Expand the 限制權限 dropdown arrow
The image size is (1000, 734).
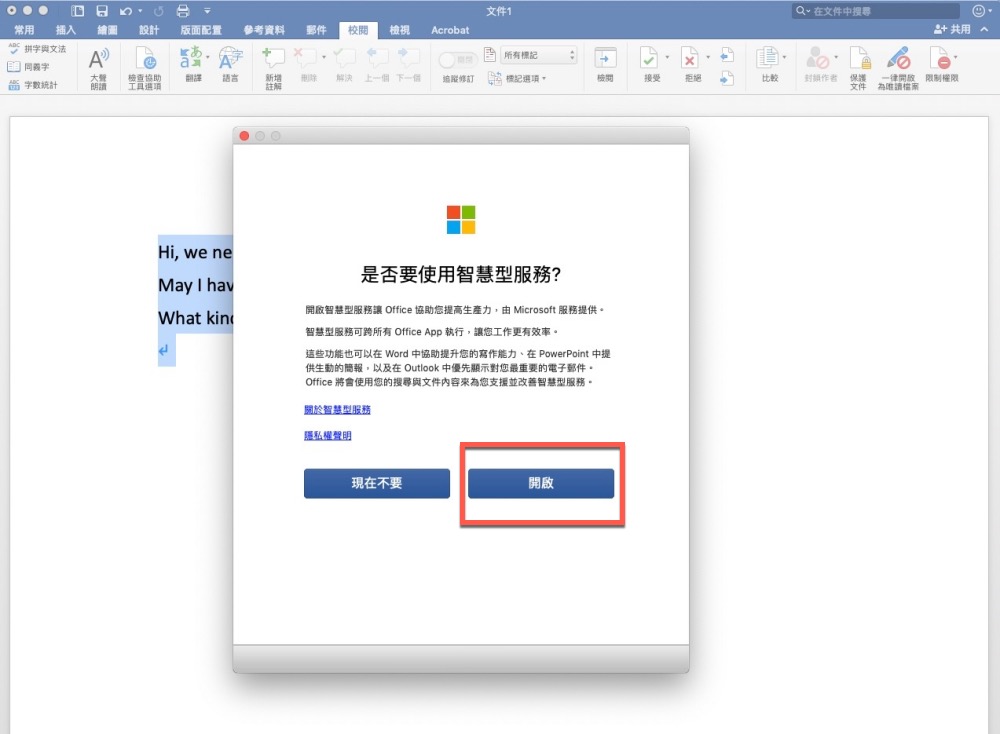pos(955,57)
